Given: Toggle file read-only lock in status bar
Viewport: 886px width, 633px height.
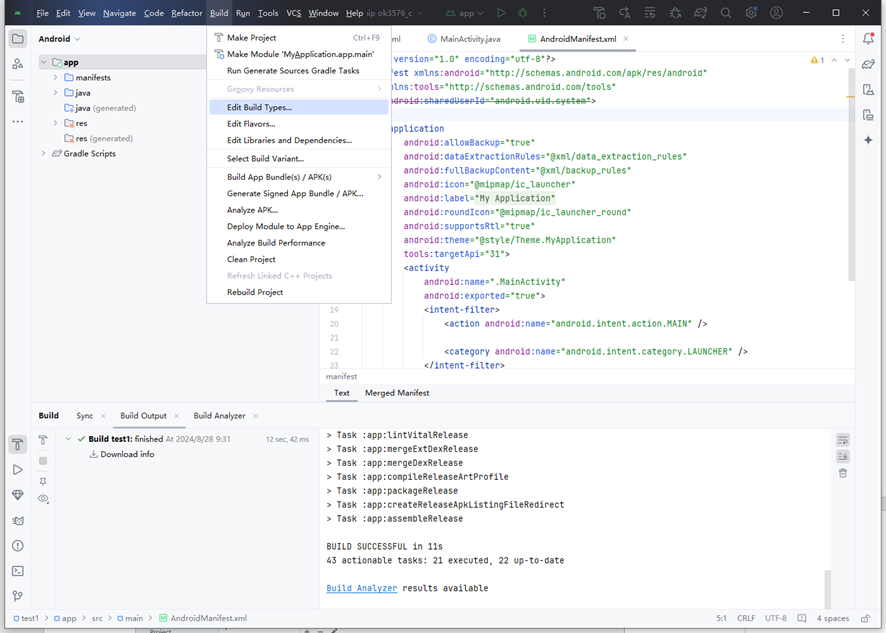Looking at the screenshot, I should pos(865,618).
